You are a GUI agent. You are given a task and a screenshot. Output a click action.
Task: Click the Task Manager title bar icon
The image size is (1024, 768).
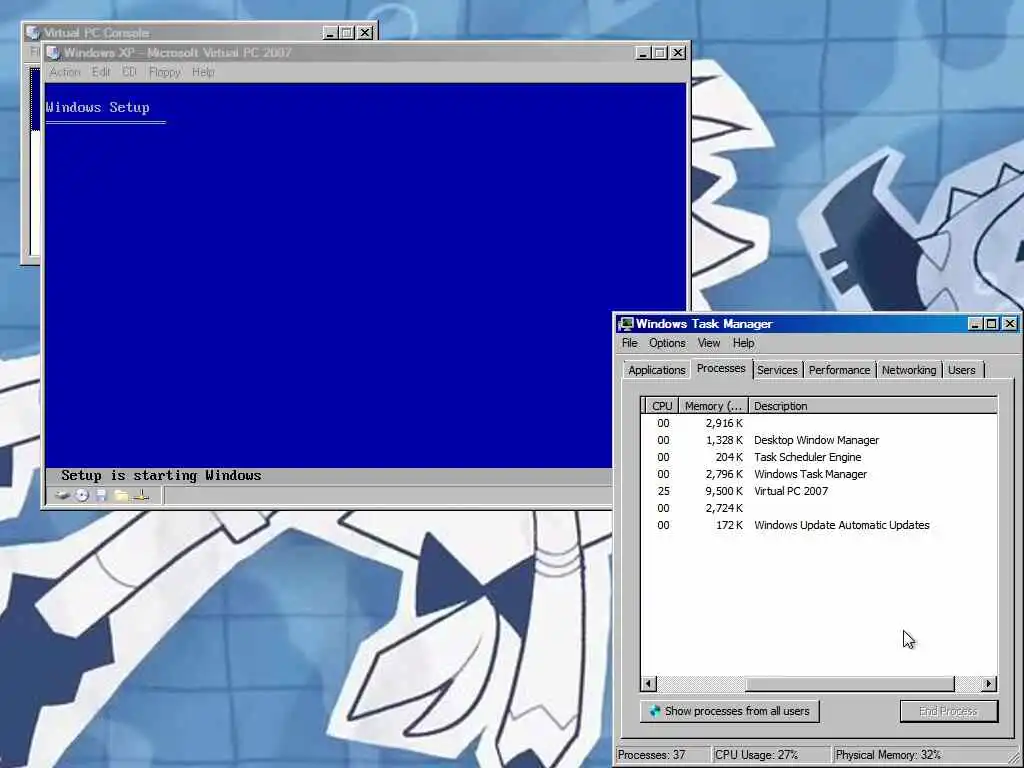click(x=626, y=324)
